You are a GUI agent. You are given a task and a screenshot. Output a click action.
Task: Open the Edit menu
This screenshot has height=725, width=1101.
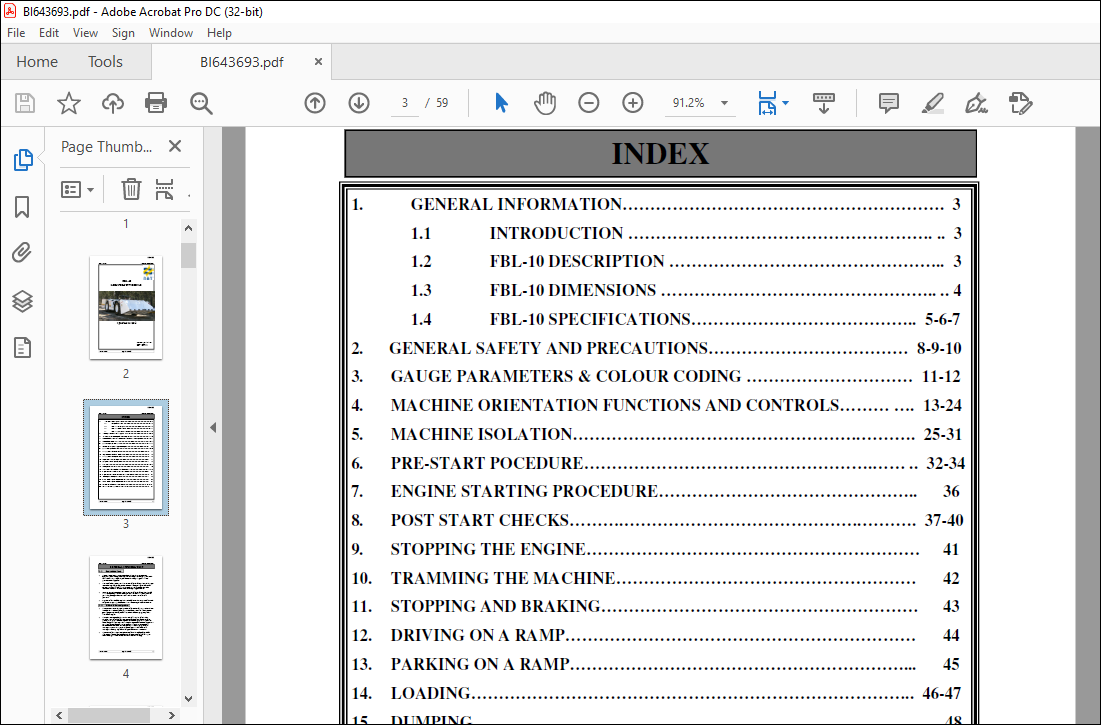pos(48,33)
